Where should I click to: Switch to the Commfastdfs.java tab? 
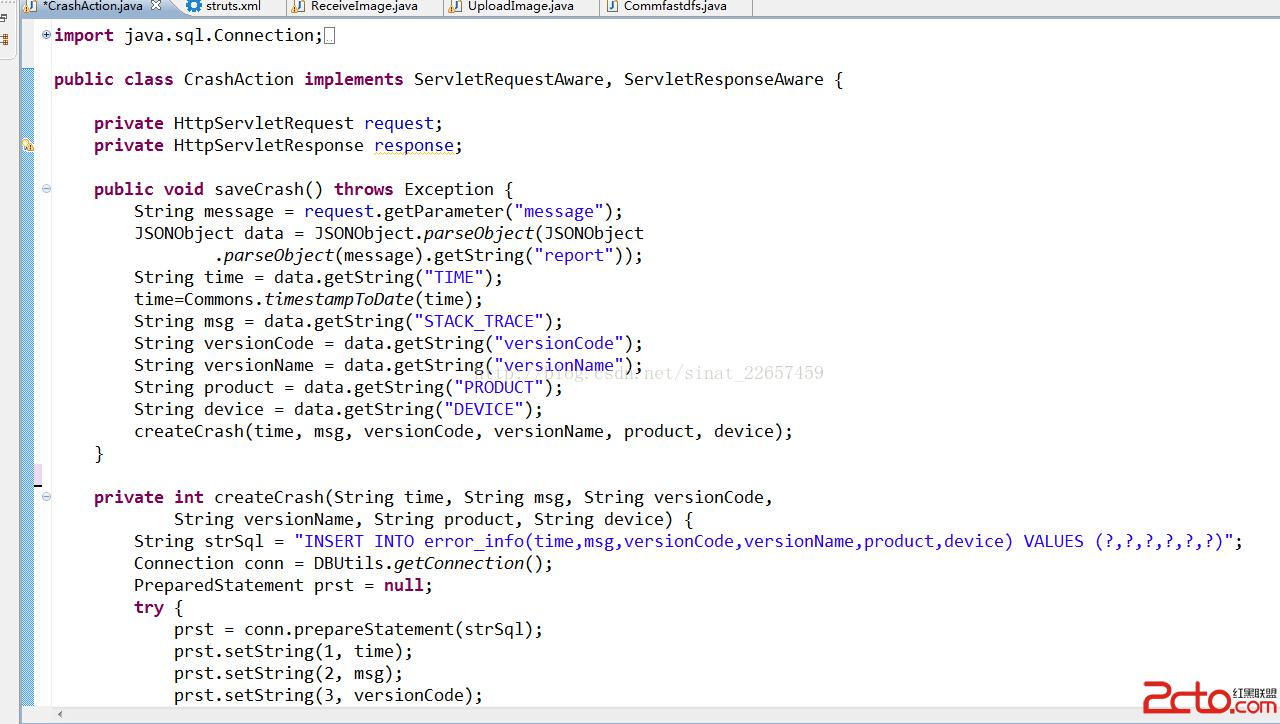[675, 6]
